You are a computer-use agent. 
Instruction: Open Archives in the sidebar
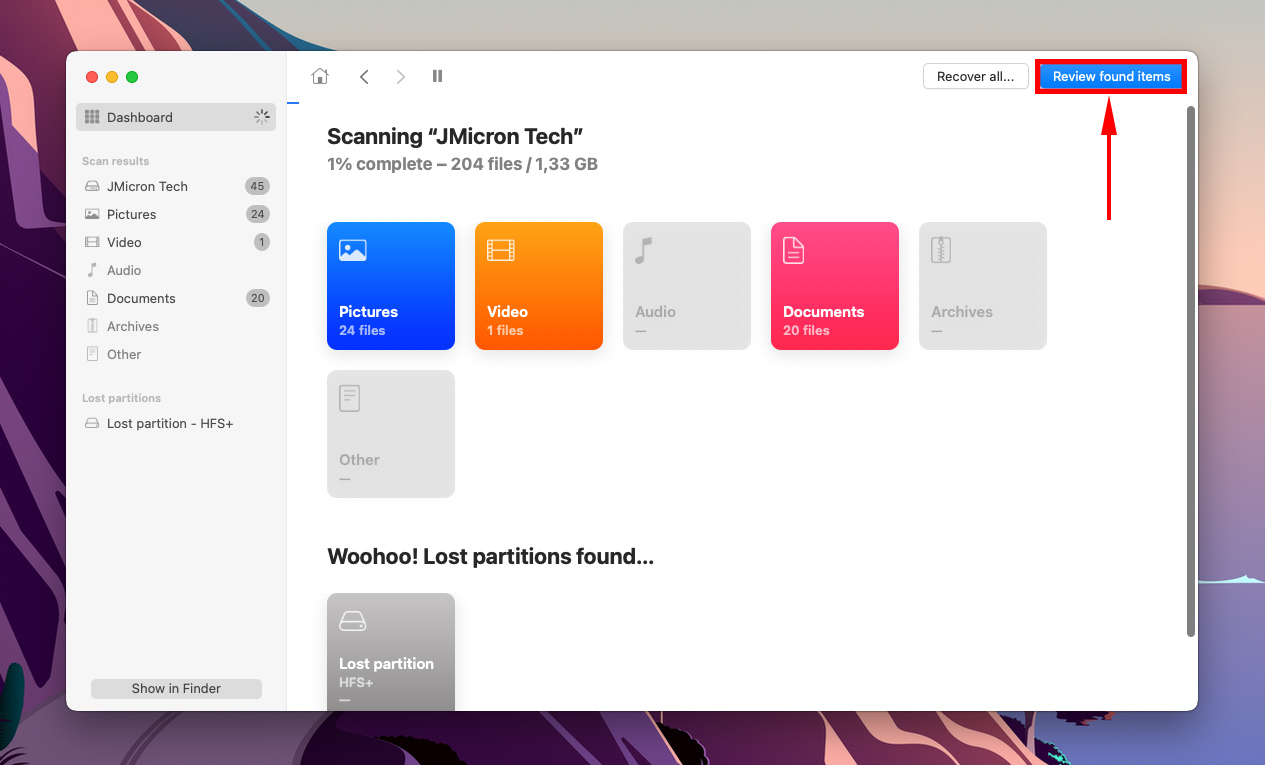tap(176, 326)
